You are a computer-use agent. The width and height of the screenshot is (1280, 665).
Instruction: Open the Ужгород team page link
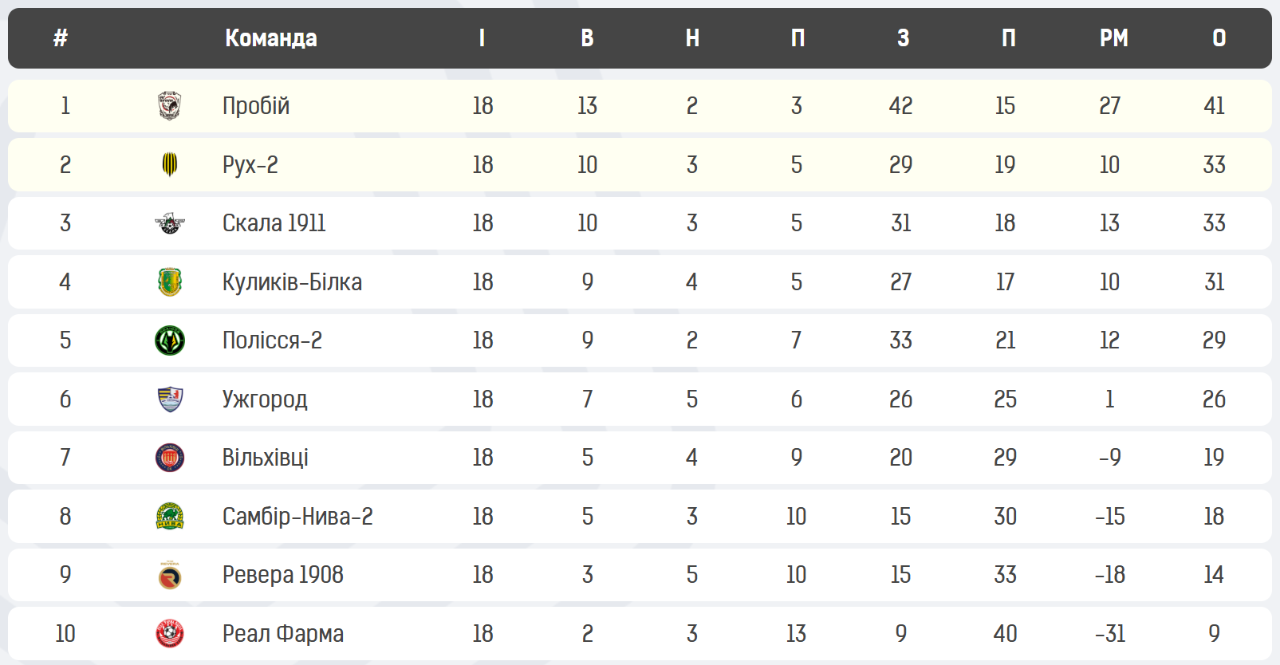[x=265, y=400]
